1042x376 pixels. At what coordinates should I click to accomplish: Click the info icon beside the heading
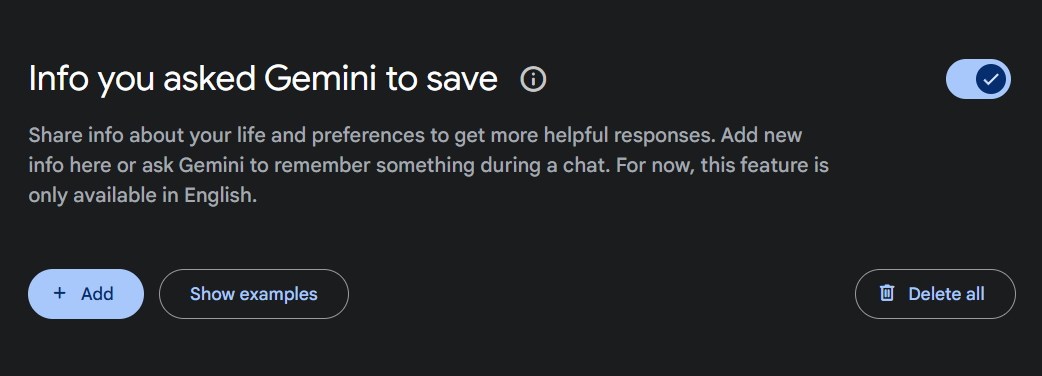coord(533,79)
